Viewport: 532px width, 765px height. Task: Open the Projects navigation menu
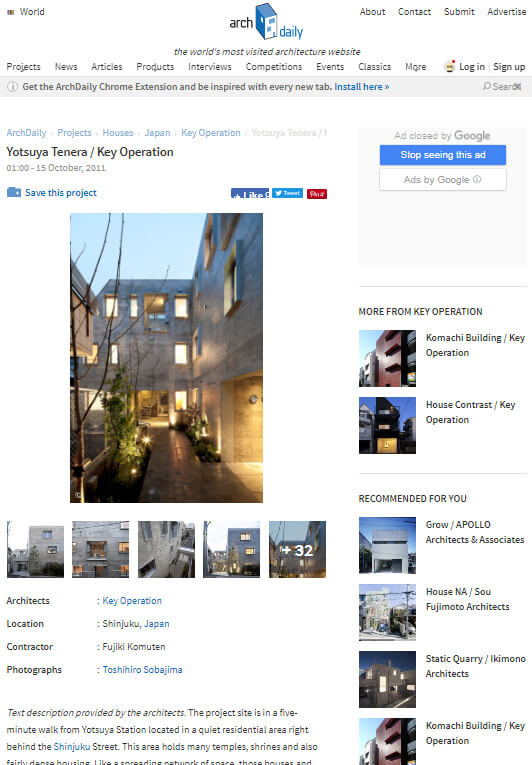click(x=23, y=67)
